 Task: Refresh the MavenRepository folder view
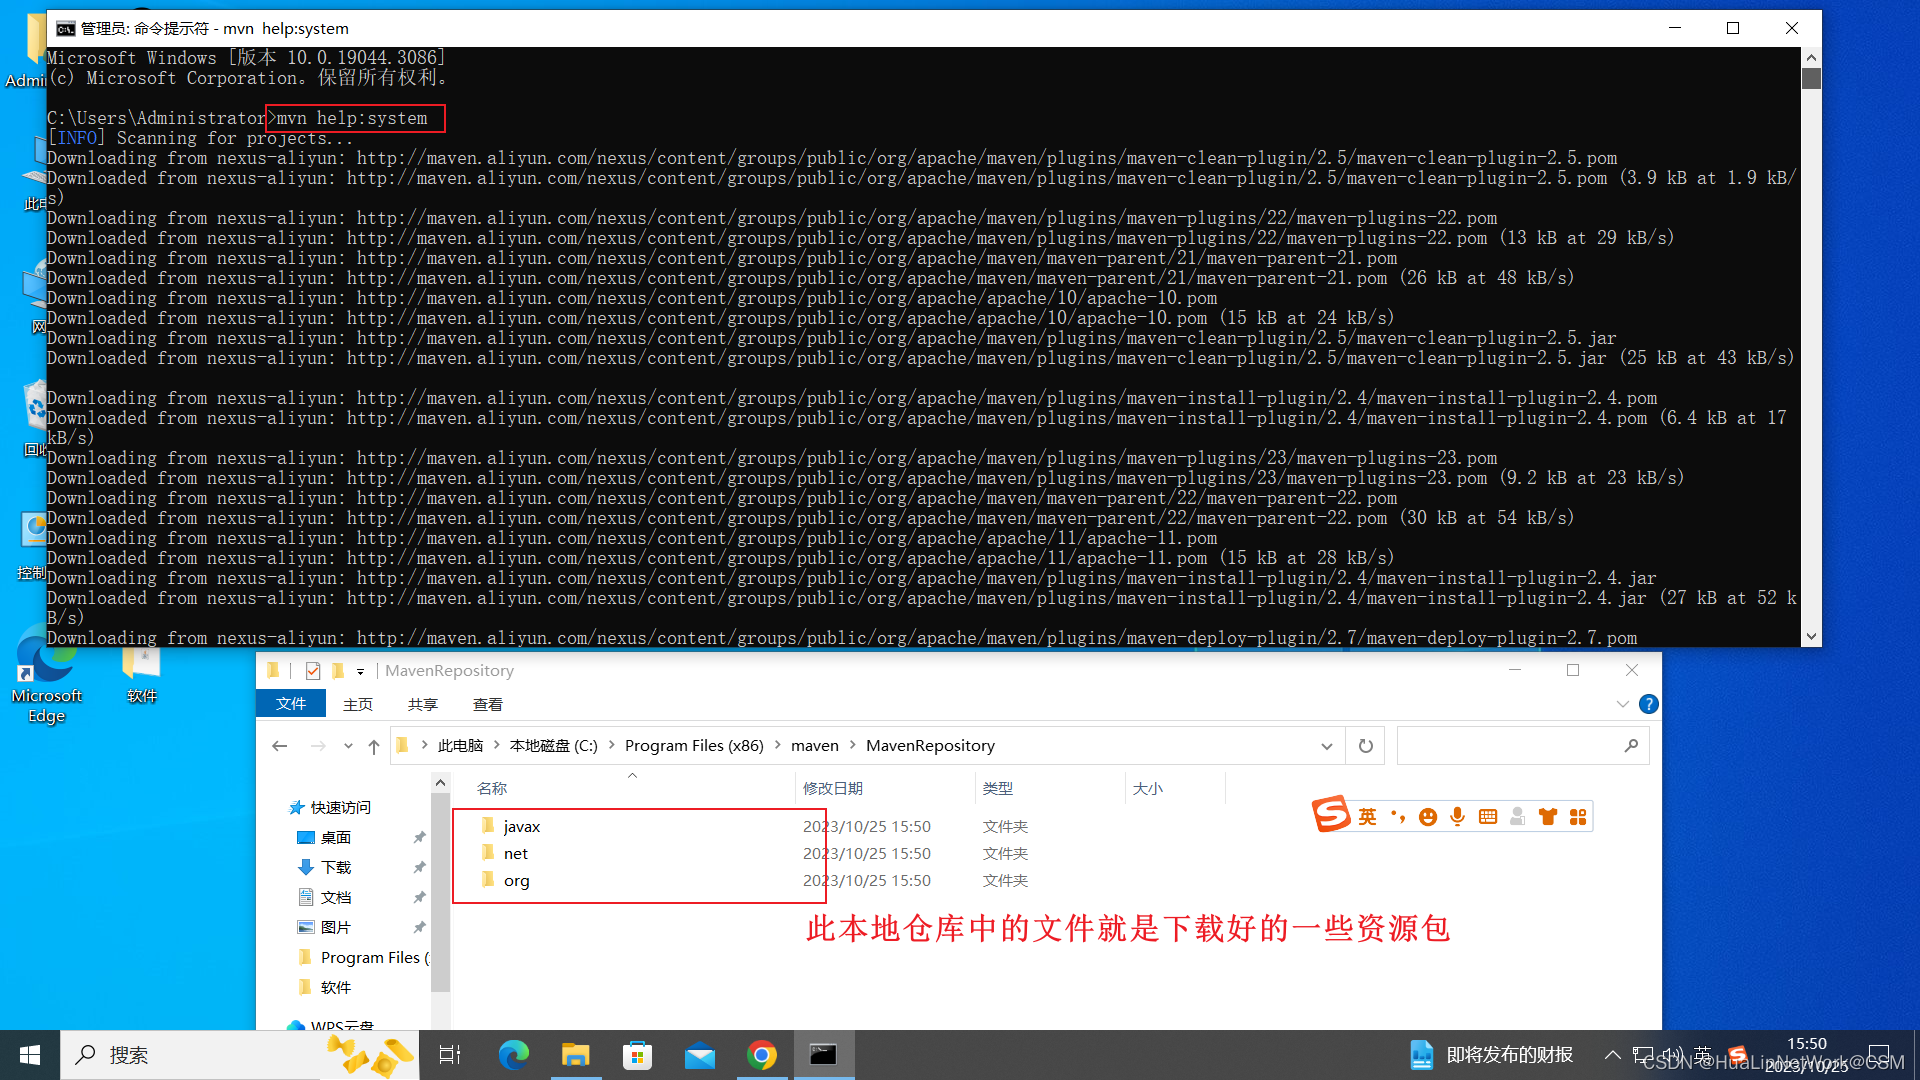coord(1366,746)
